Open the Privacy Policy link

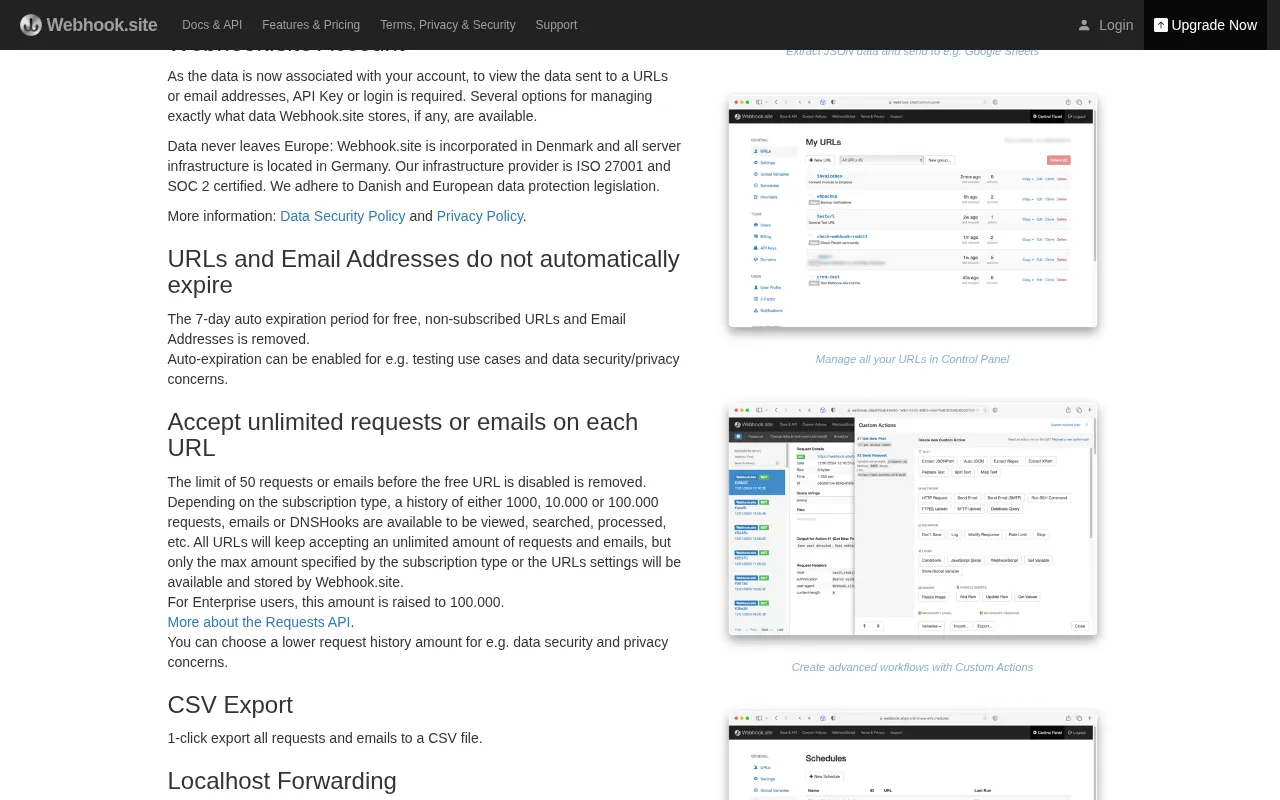click(x=480, y=216)
